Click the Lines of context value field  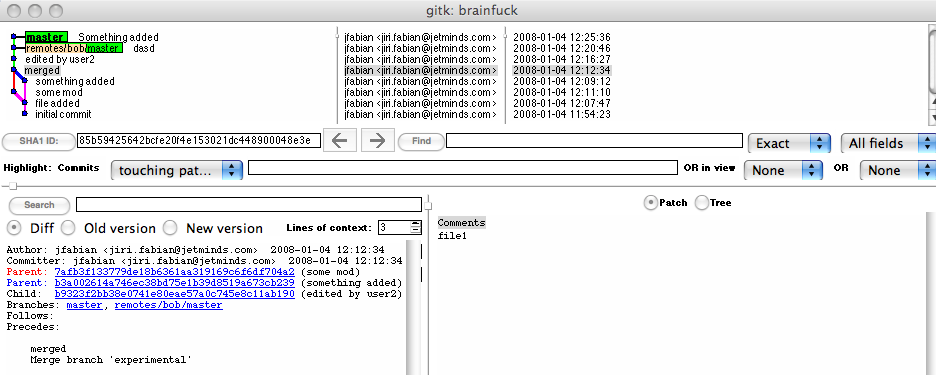pos(394,228)
